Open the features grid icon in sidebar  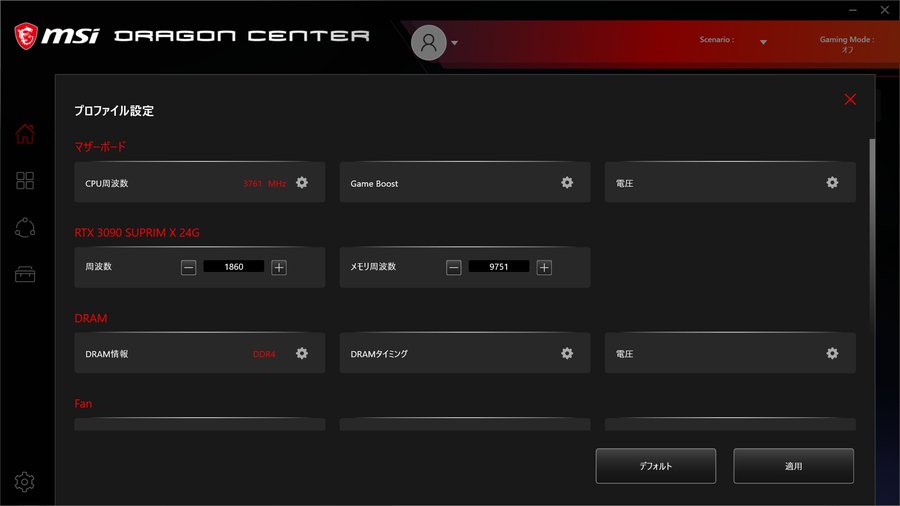click(x=25, y=181)
